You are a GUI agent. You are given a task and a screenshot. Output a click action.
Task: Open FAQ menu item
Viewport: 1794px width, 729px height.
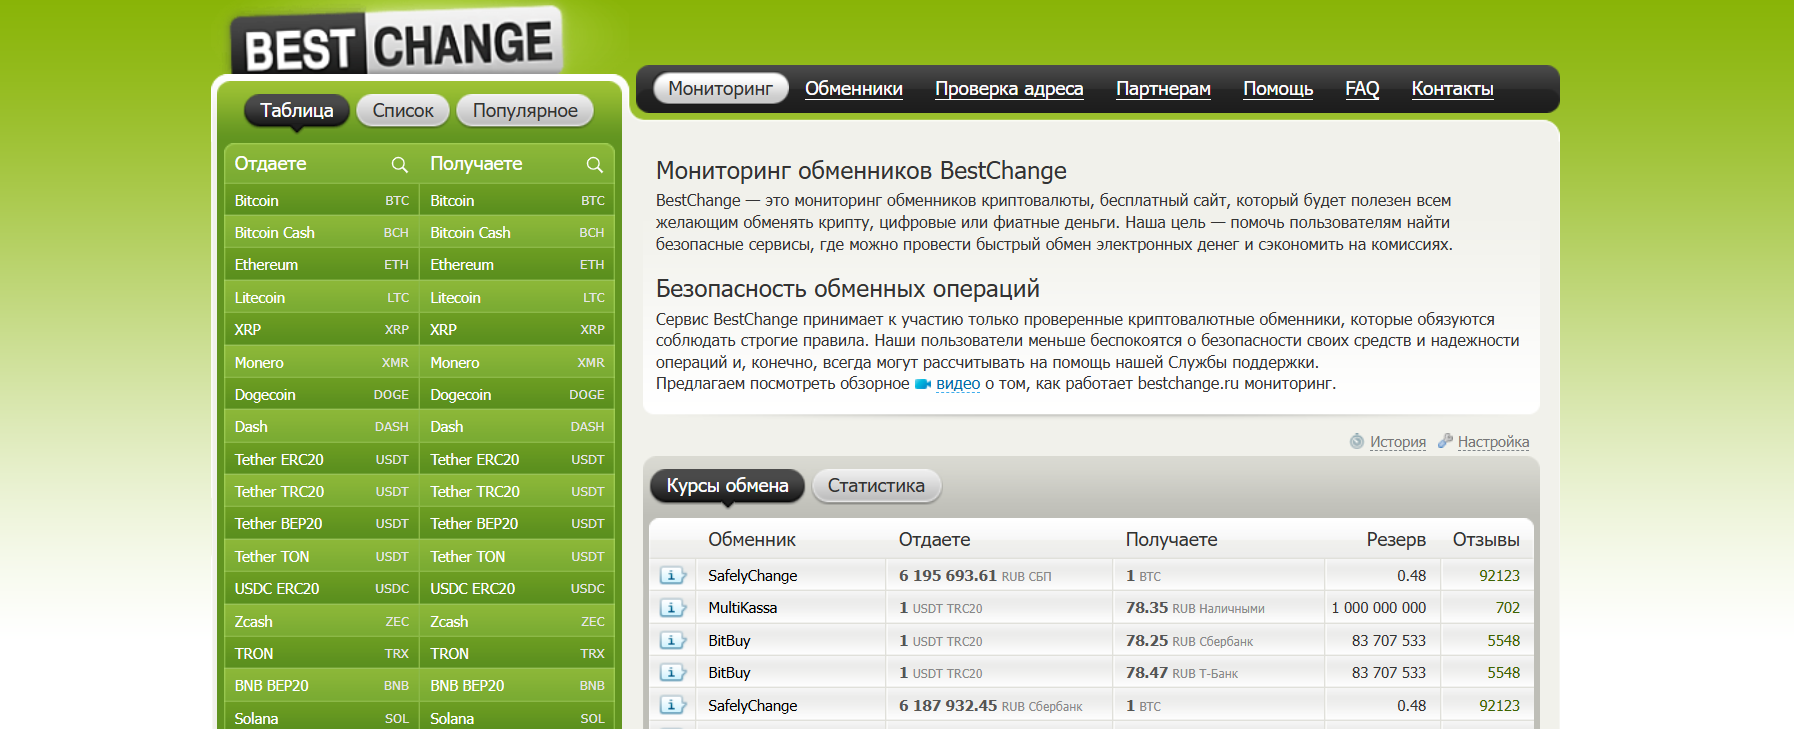(x=1362, y=89)
